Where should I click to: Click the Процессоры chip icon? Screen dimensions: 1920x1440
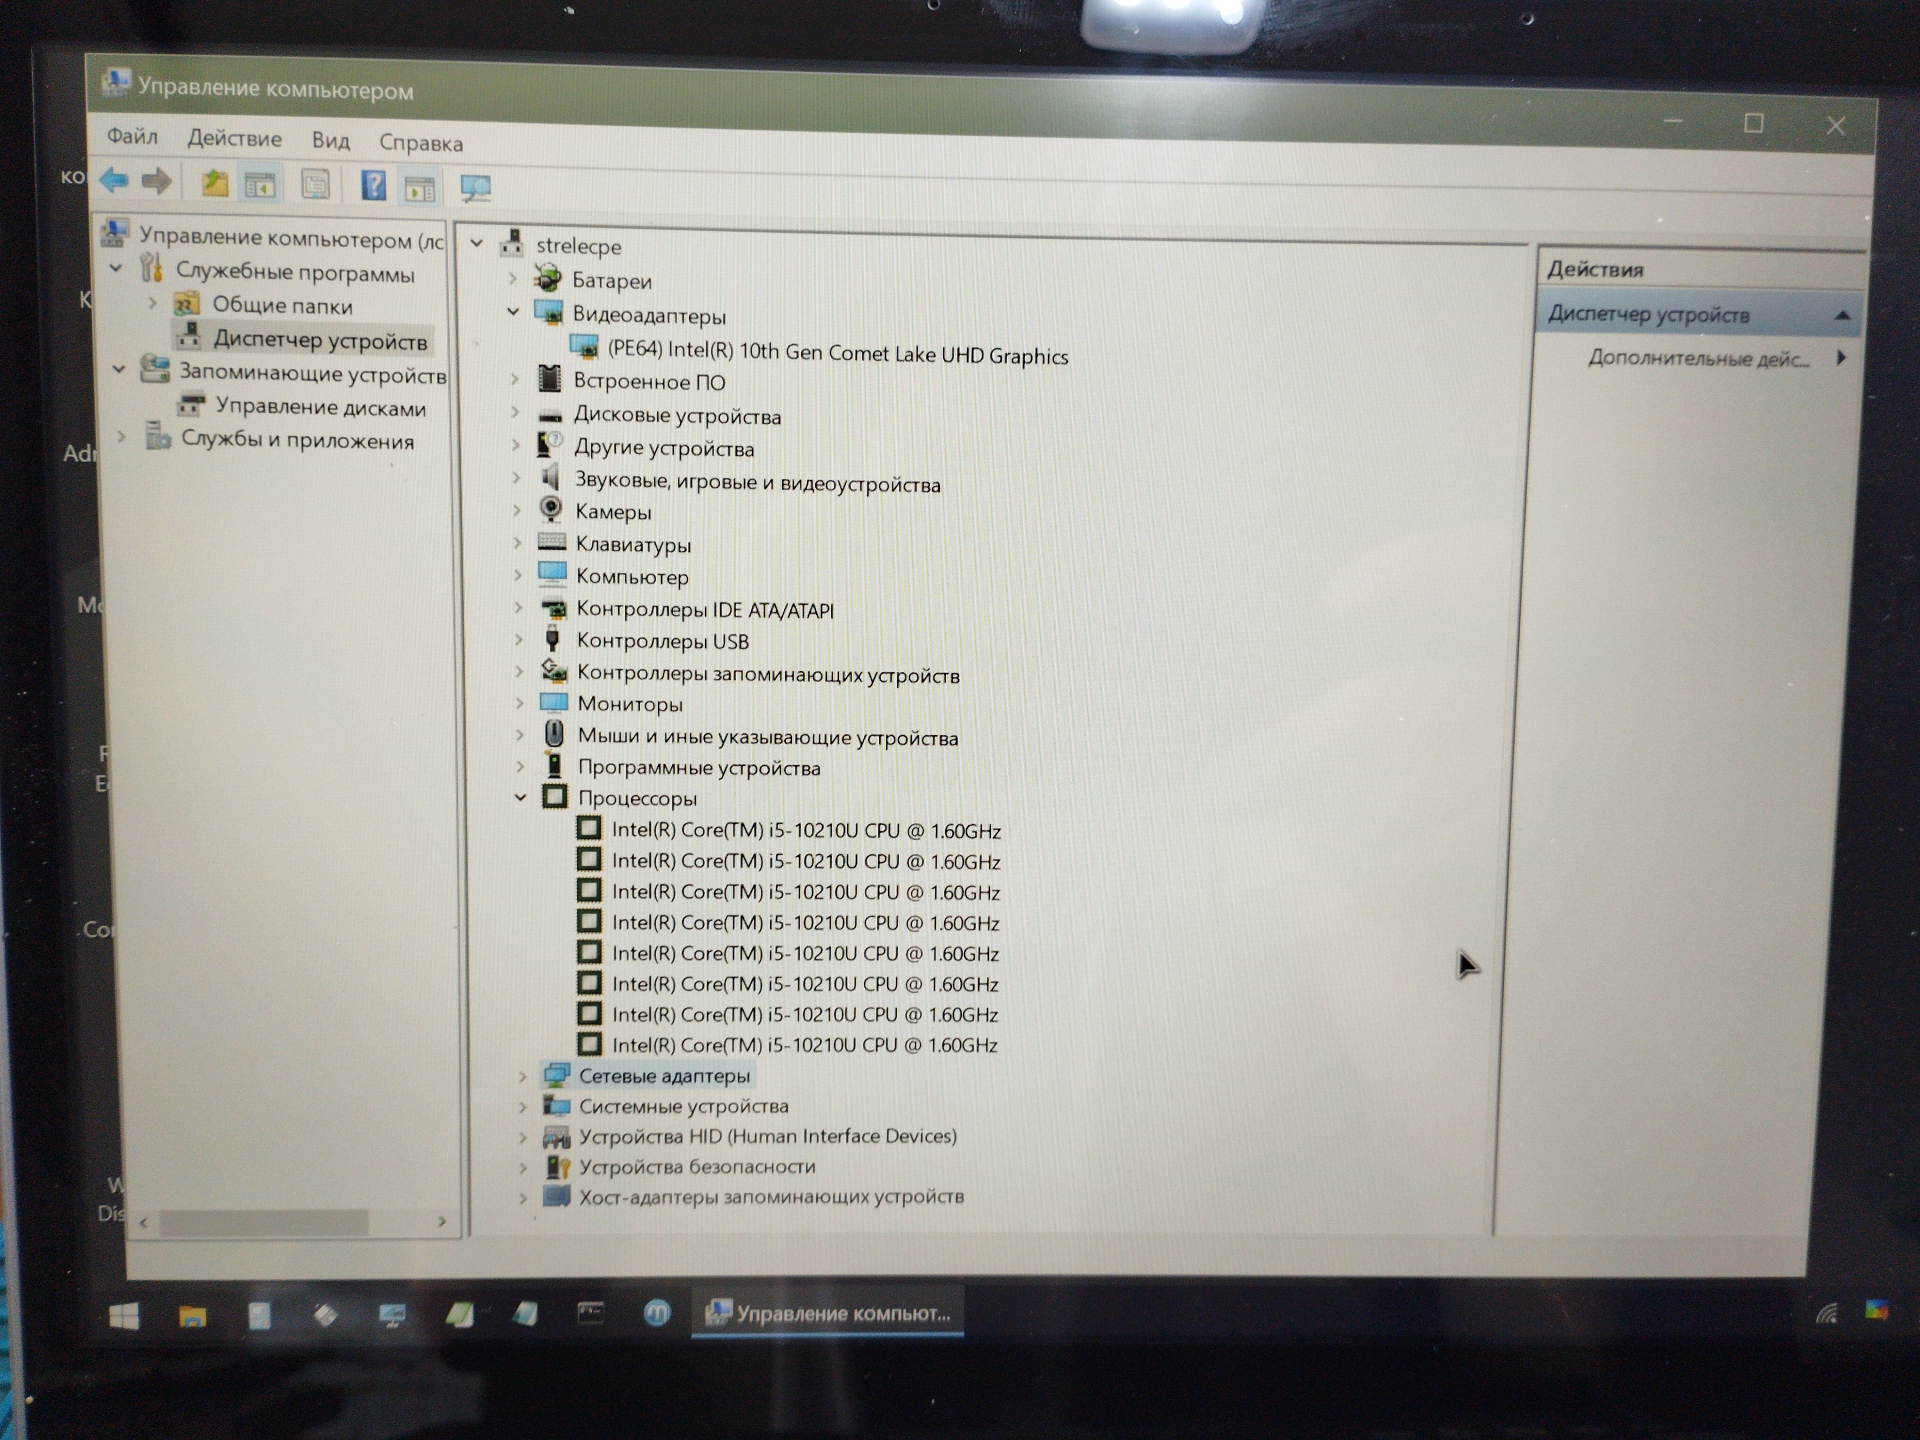pyautogui.click(x=555, y=797)
